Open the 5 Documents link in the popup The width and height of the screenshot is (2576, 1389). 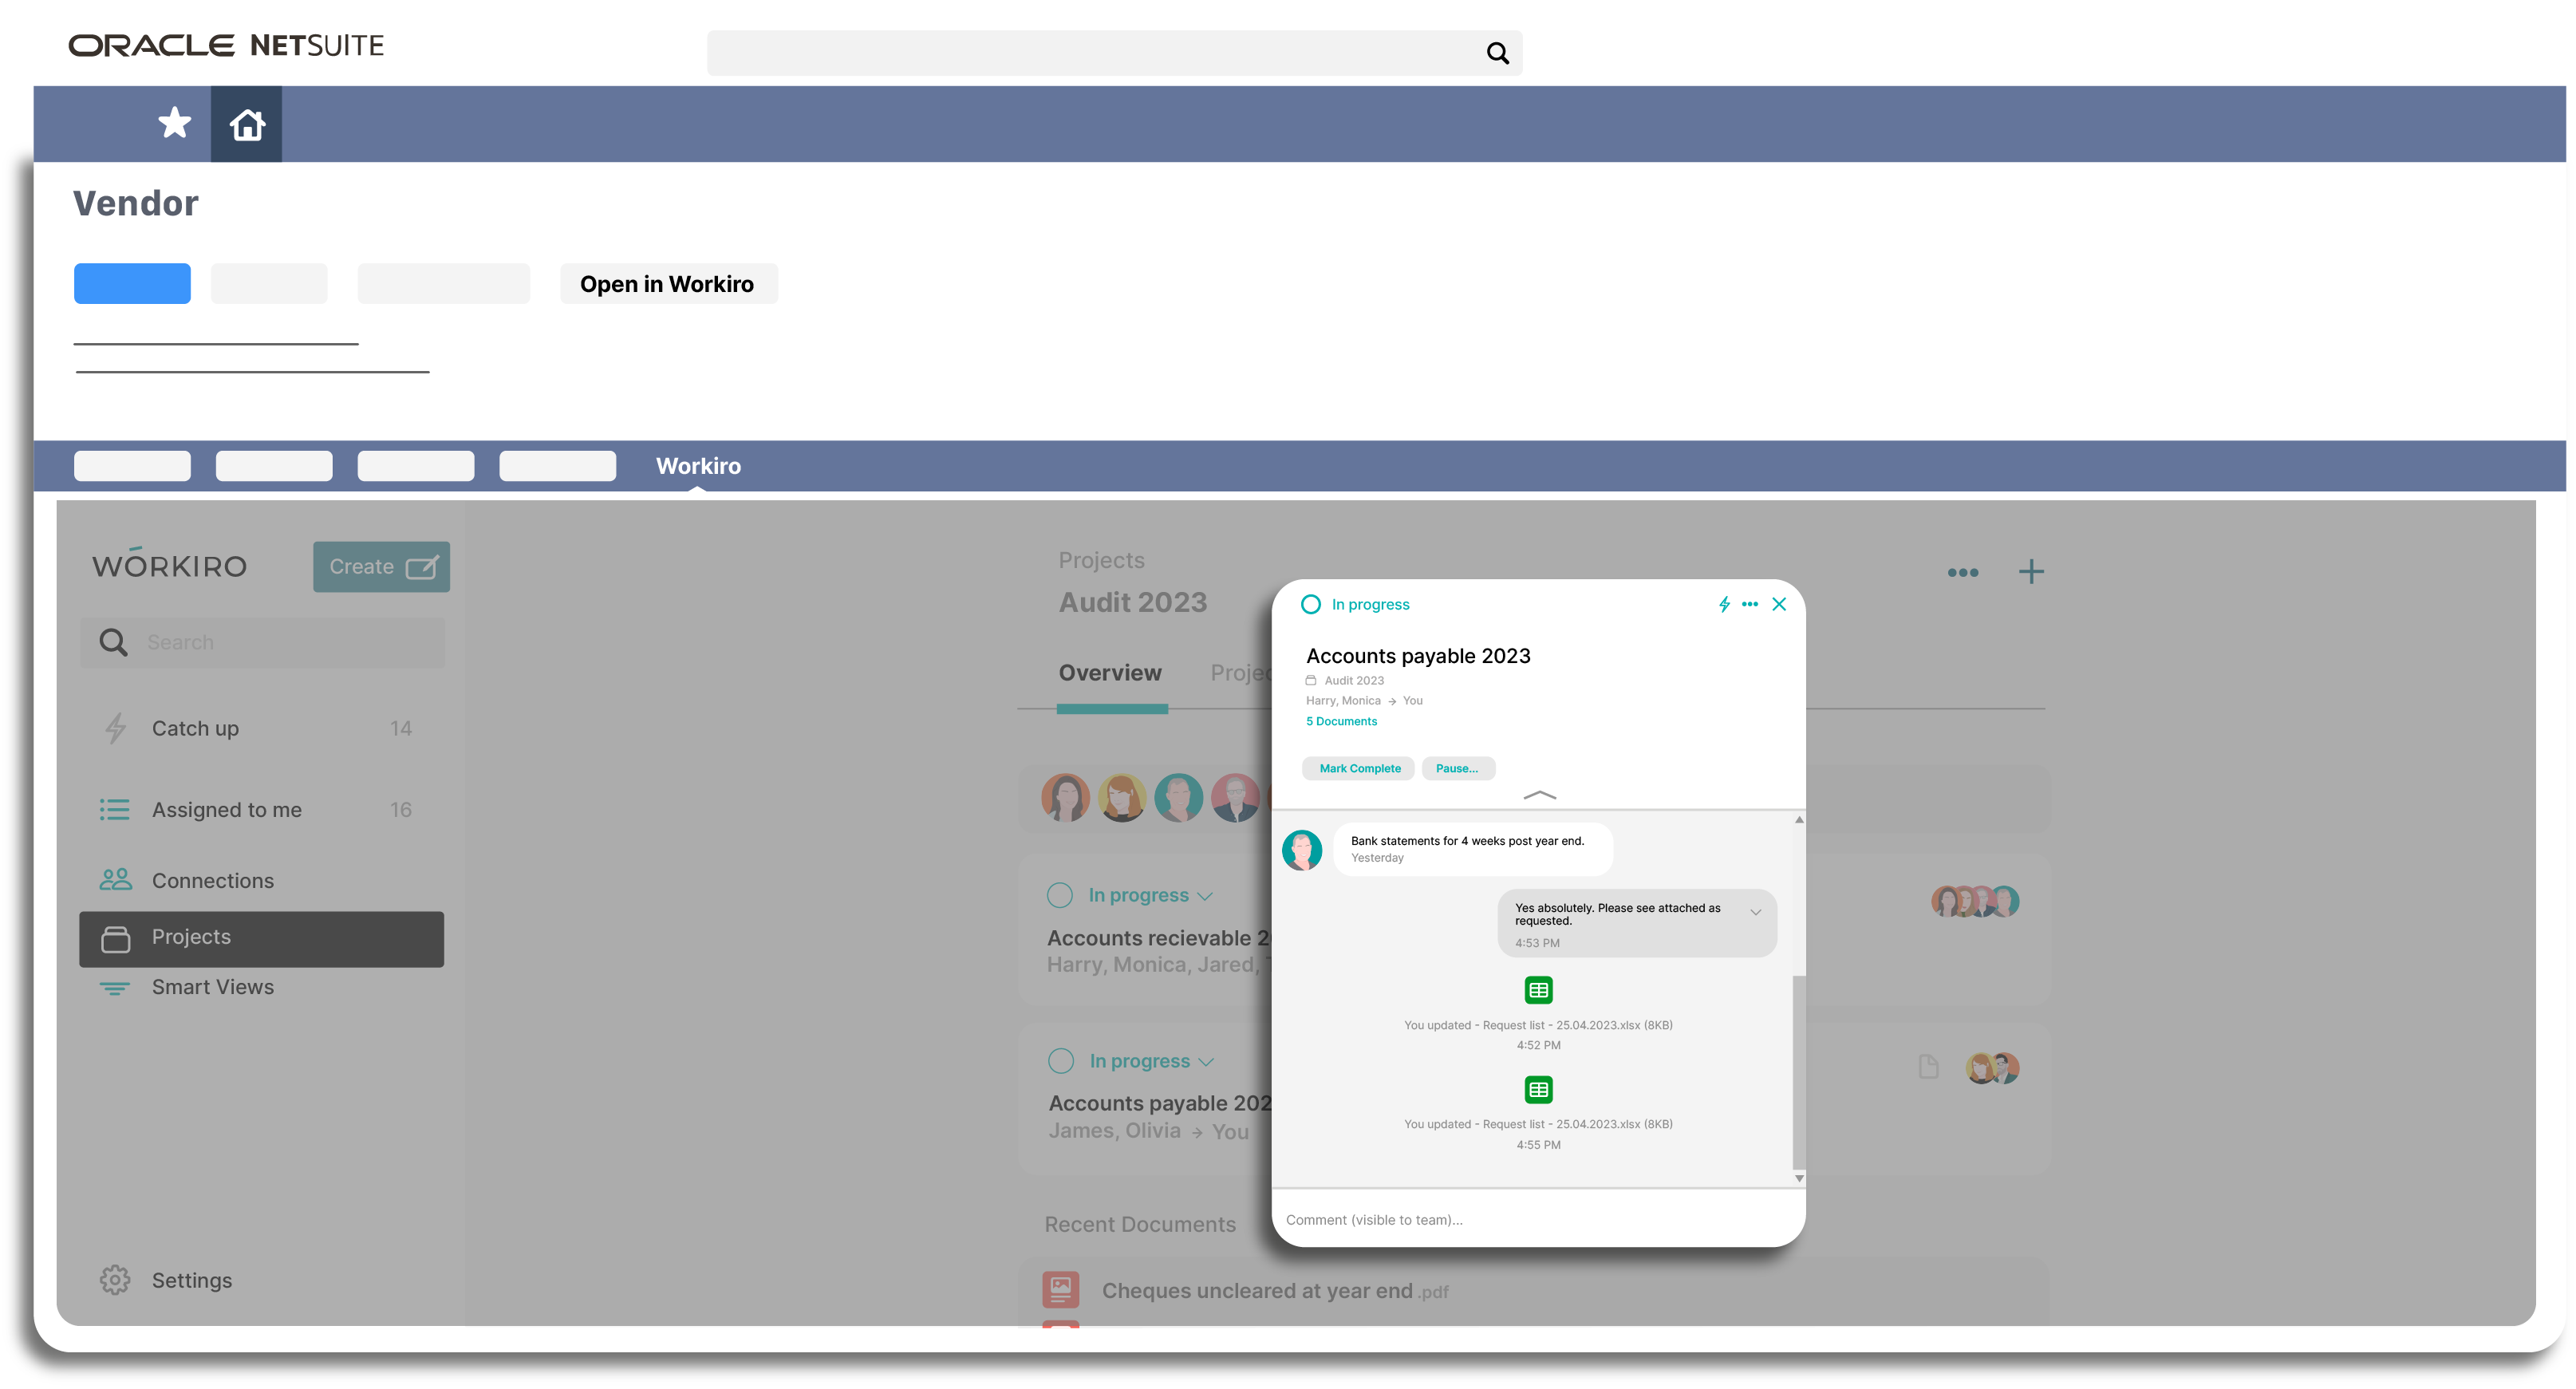[1341, 720]
